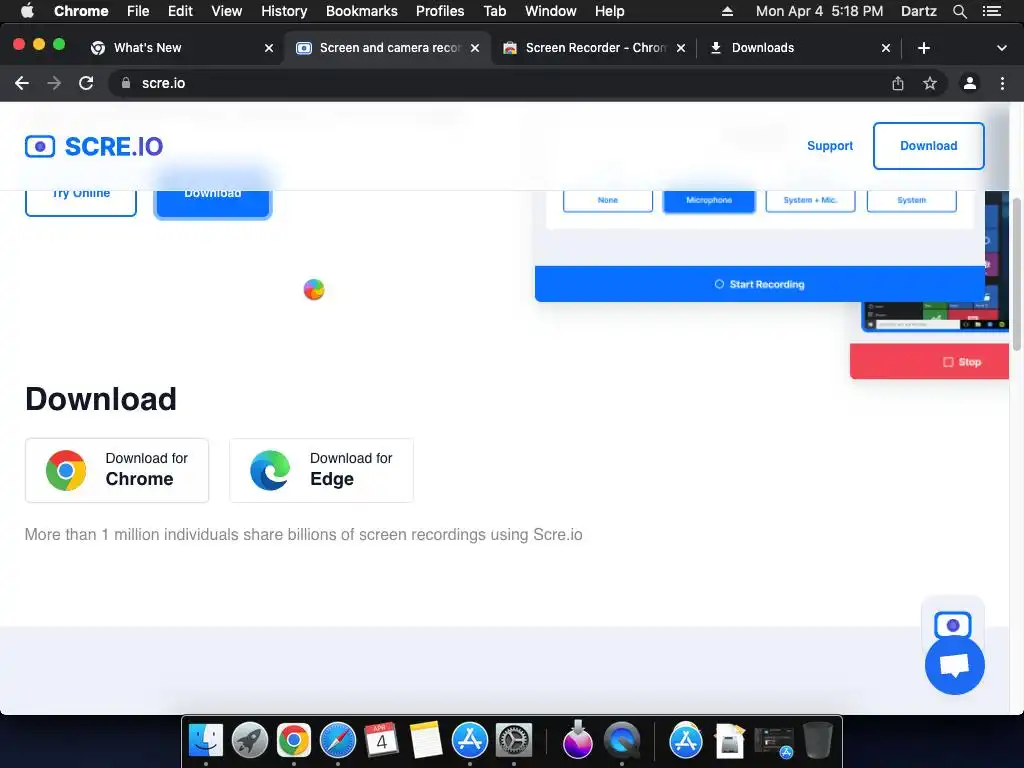This screenshot has width=1024, height=768.
Task: Click the red Stop button
Action: 929,362
